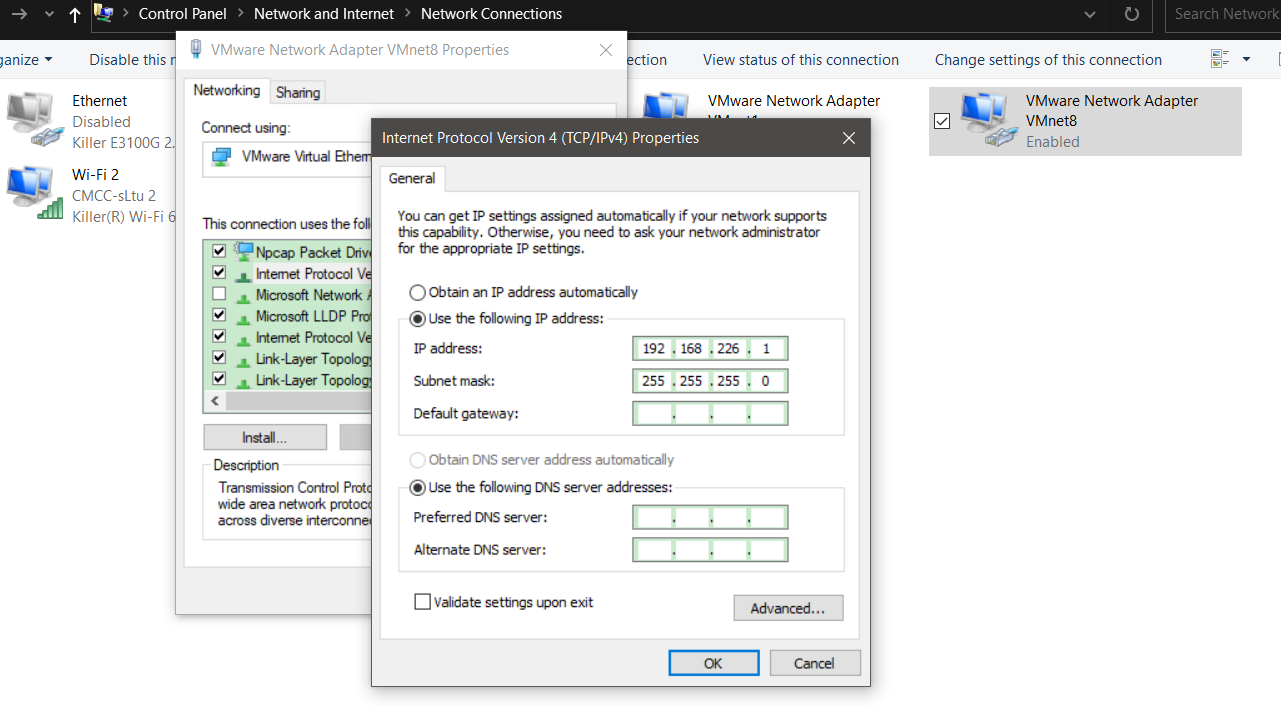Click Network Connections breadcrumb
This screenshot has height=706, width=1281.
click(491, 14)
